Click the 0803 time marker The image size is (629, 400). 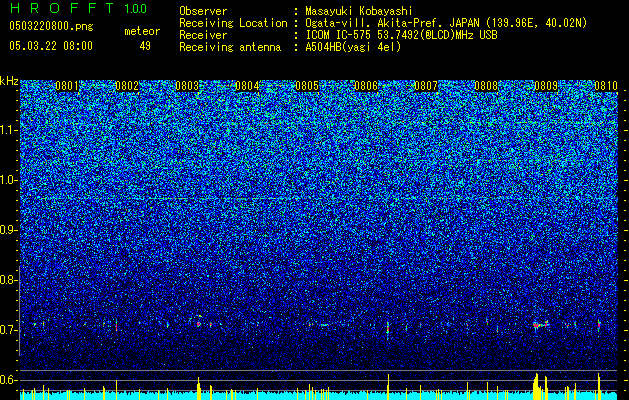(187, 86)
